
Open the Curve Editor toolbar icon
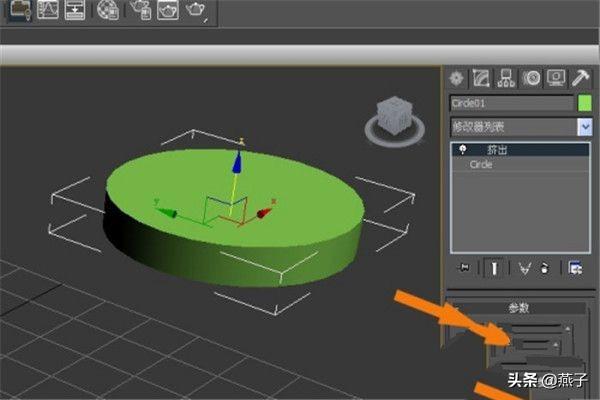coord(47,11)
